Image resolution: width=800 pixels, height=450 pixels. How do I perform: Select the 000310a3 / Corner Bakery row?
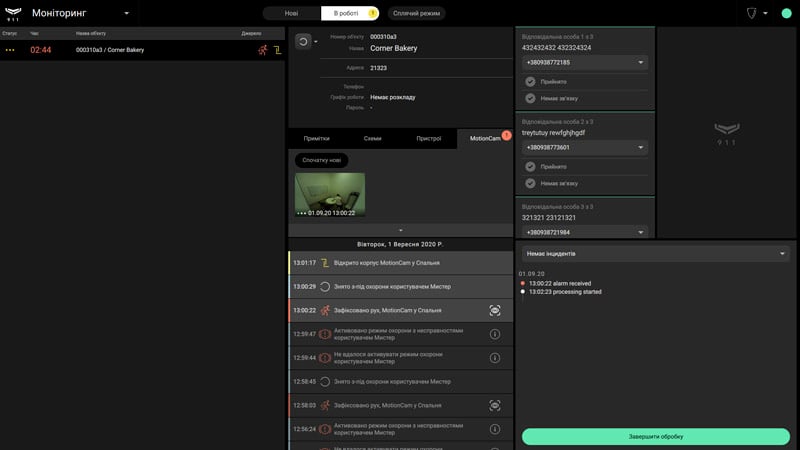[142, 50]
